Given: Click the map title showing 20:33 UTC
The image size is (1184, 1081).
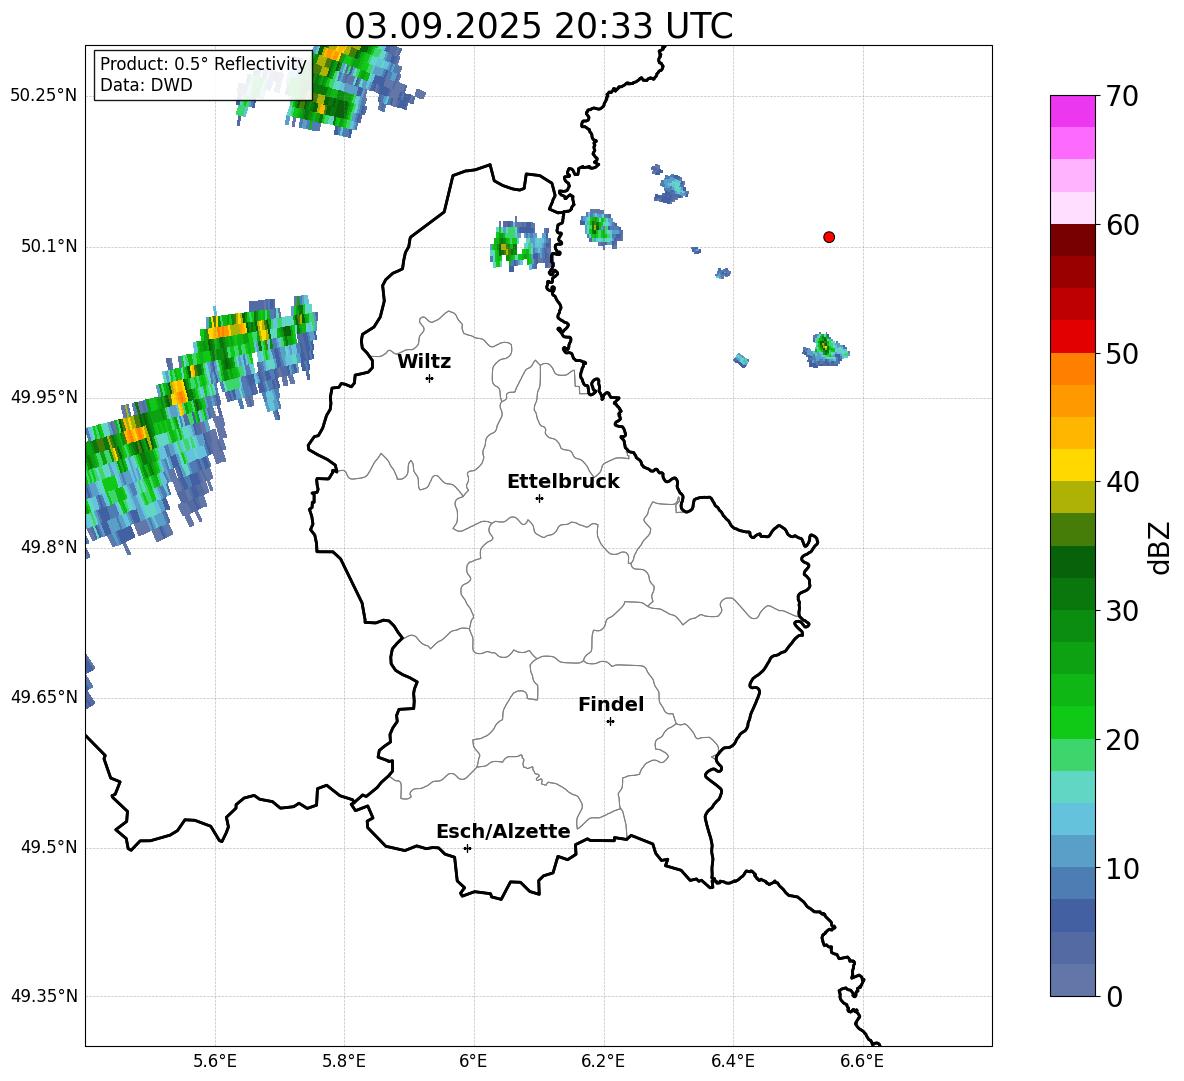Looking at the screenshot, I should pyautogui.click(x=538, y=26).
